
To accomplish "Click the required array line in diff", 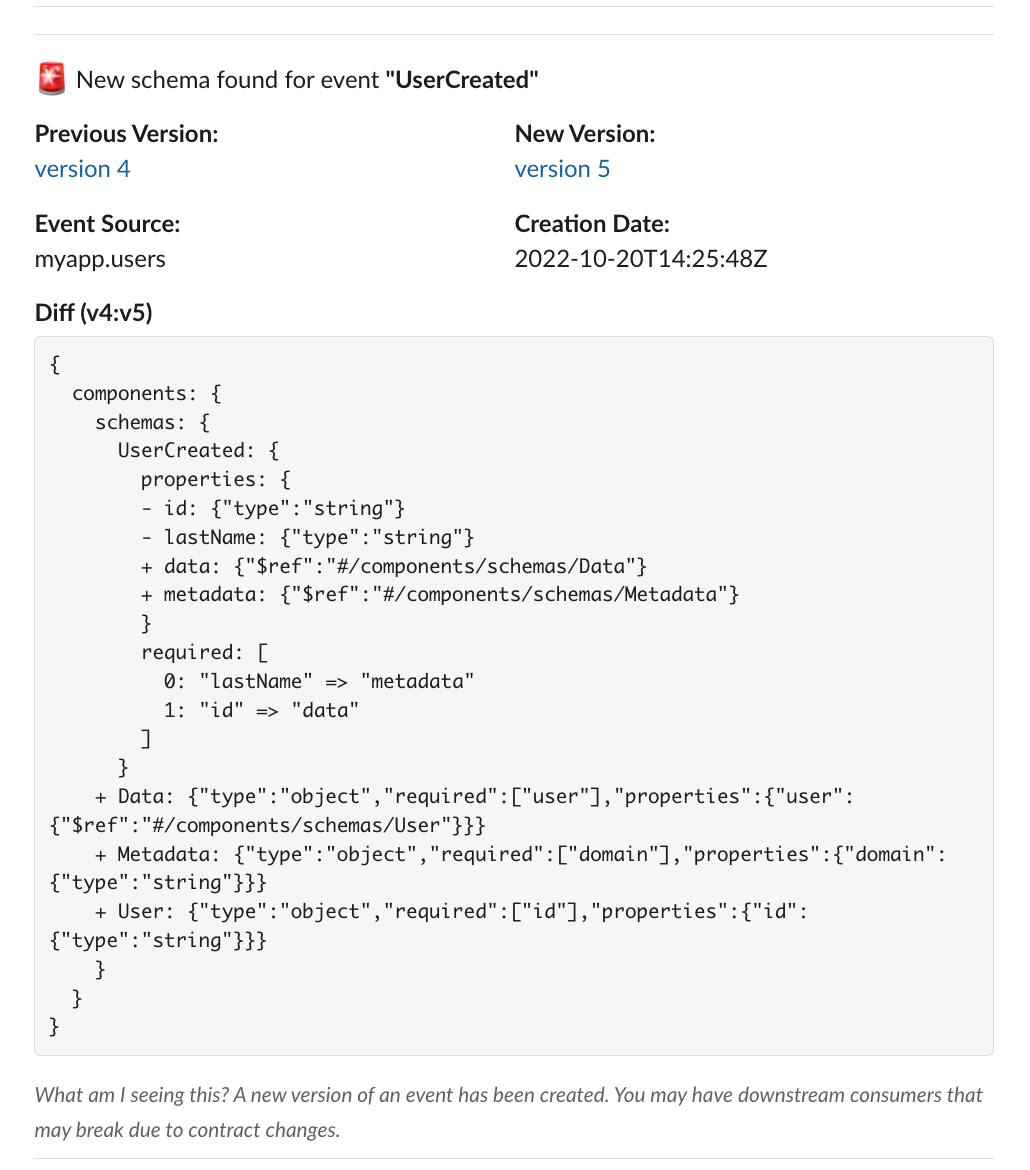I will point(205,652).
